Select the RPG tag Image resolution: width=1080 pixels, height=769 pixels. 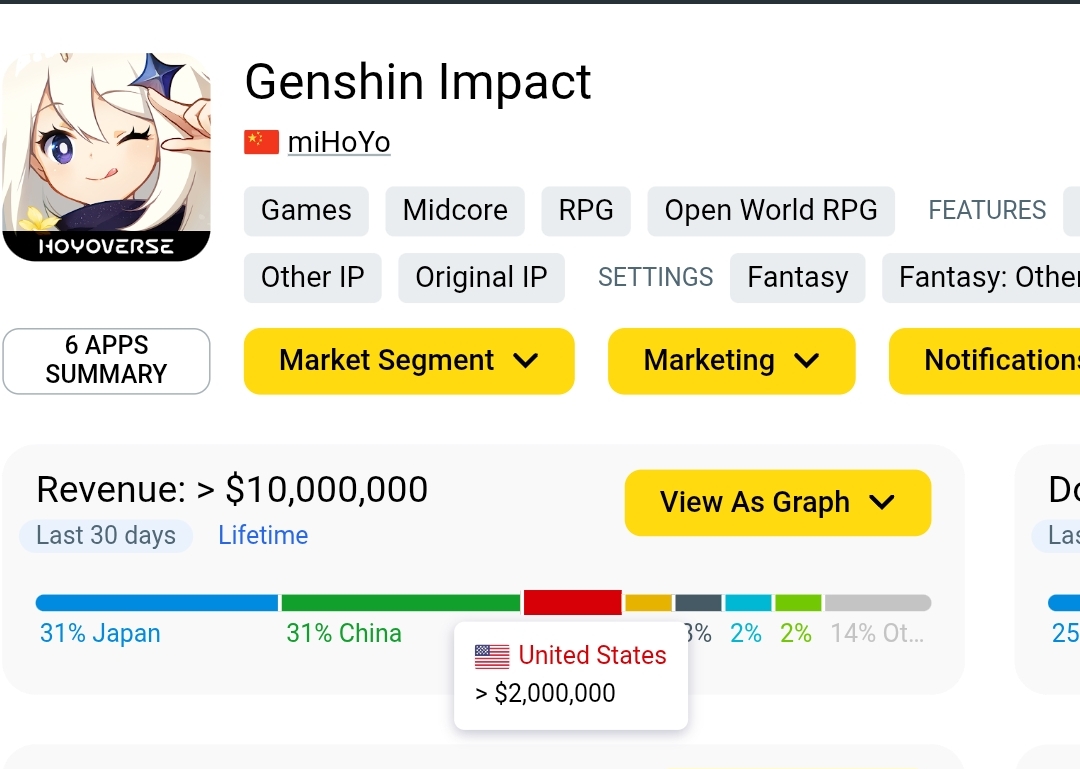586,211
